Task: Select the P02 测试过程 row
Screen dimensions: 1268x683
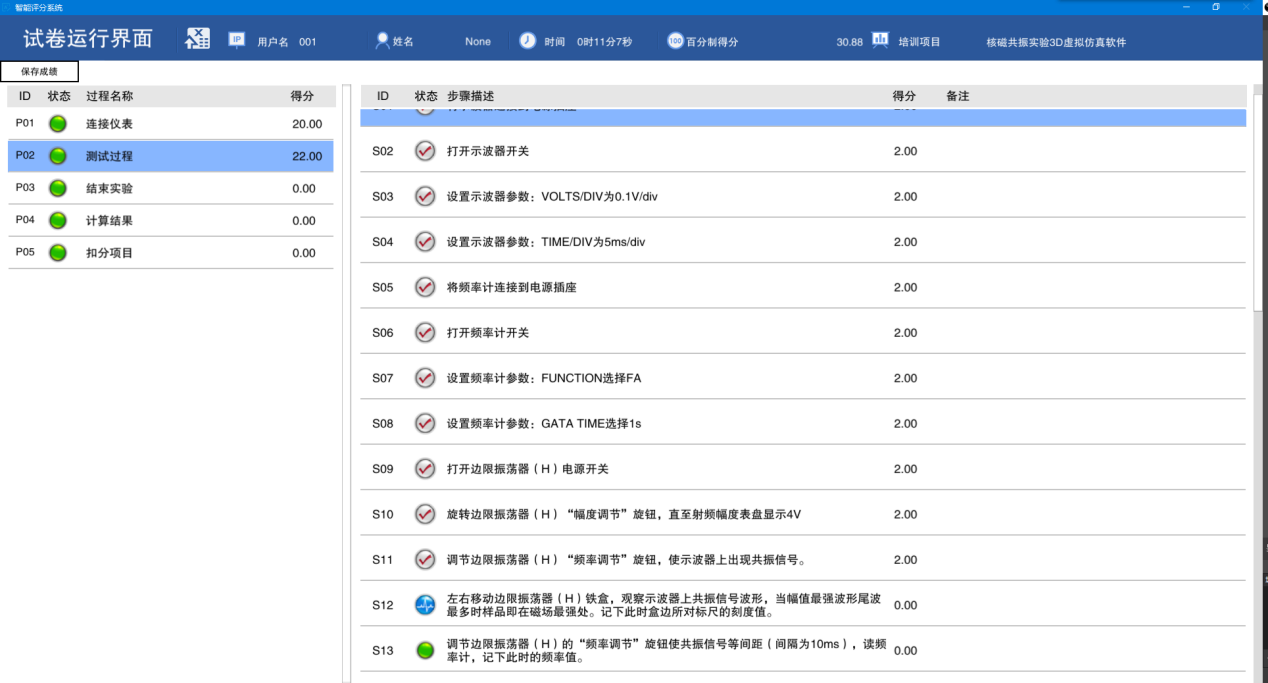Action: [170, 156]
